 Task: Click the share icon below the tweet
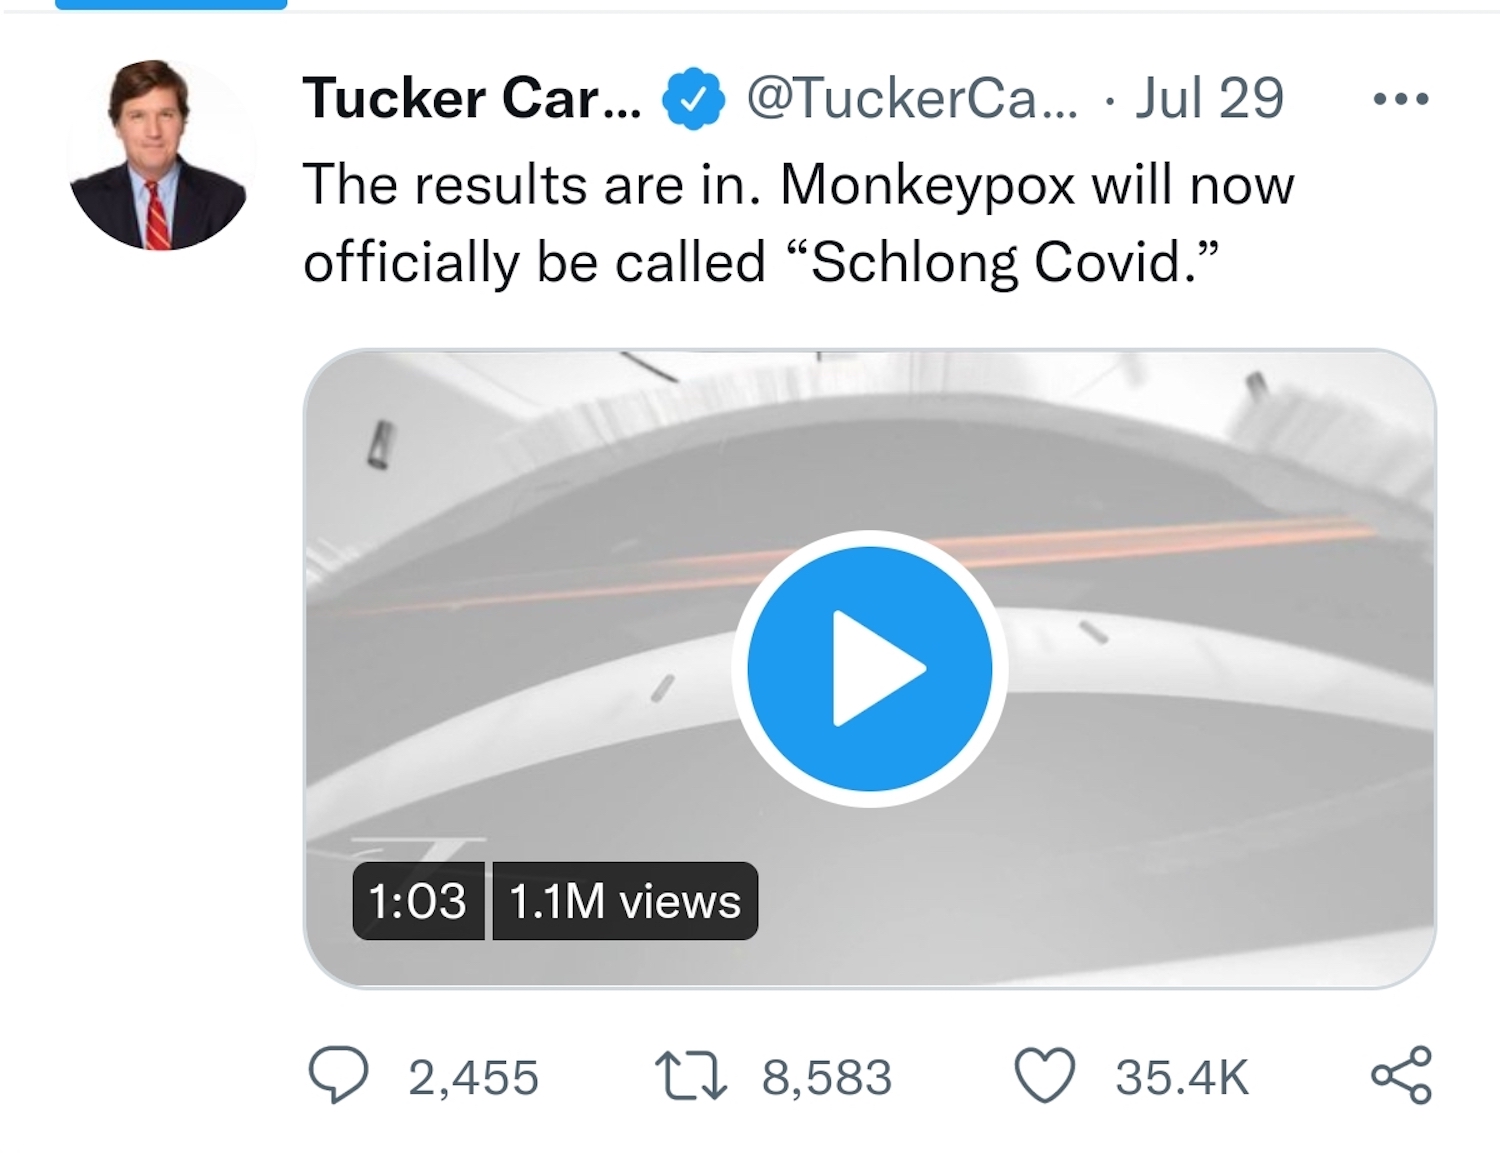[1401, 1076]
